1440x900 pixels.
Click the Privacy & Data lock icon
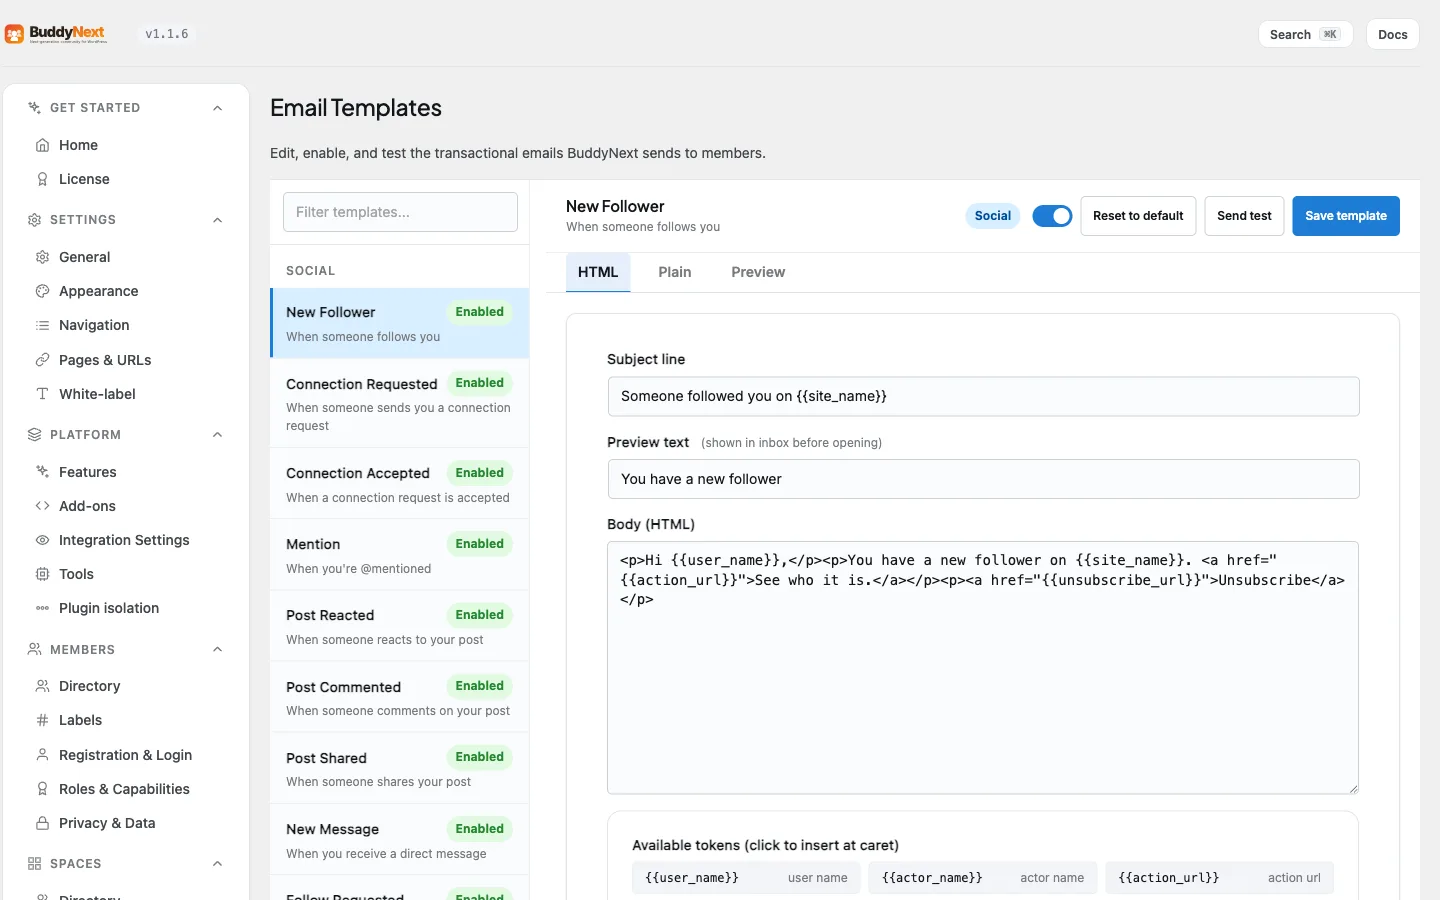point(42,823)
